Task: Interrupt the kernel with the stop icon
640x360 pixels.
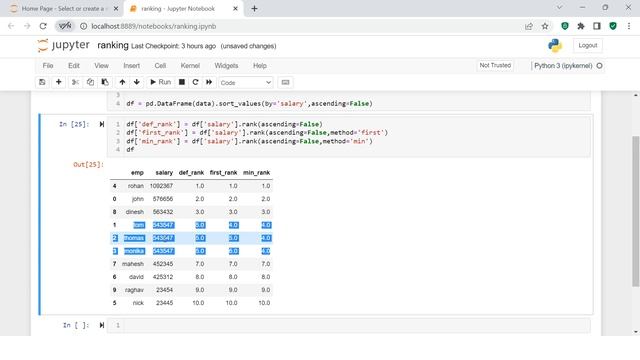Action: tap(182, 82)
